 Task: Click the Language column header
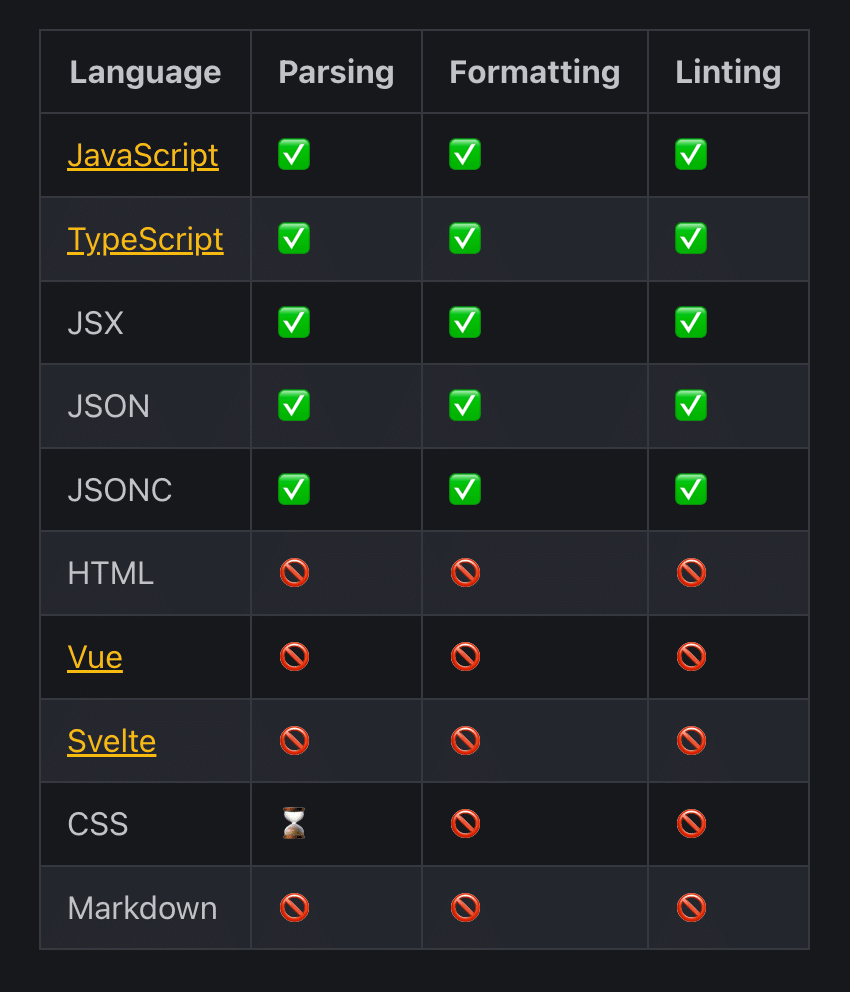145,71
